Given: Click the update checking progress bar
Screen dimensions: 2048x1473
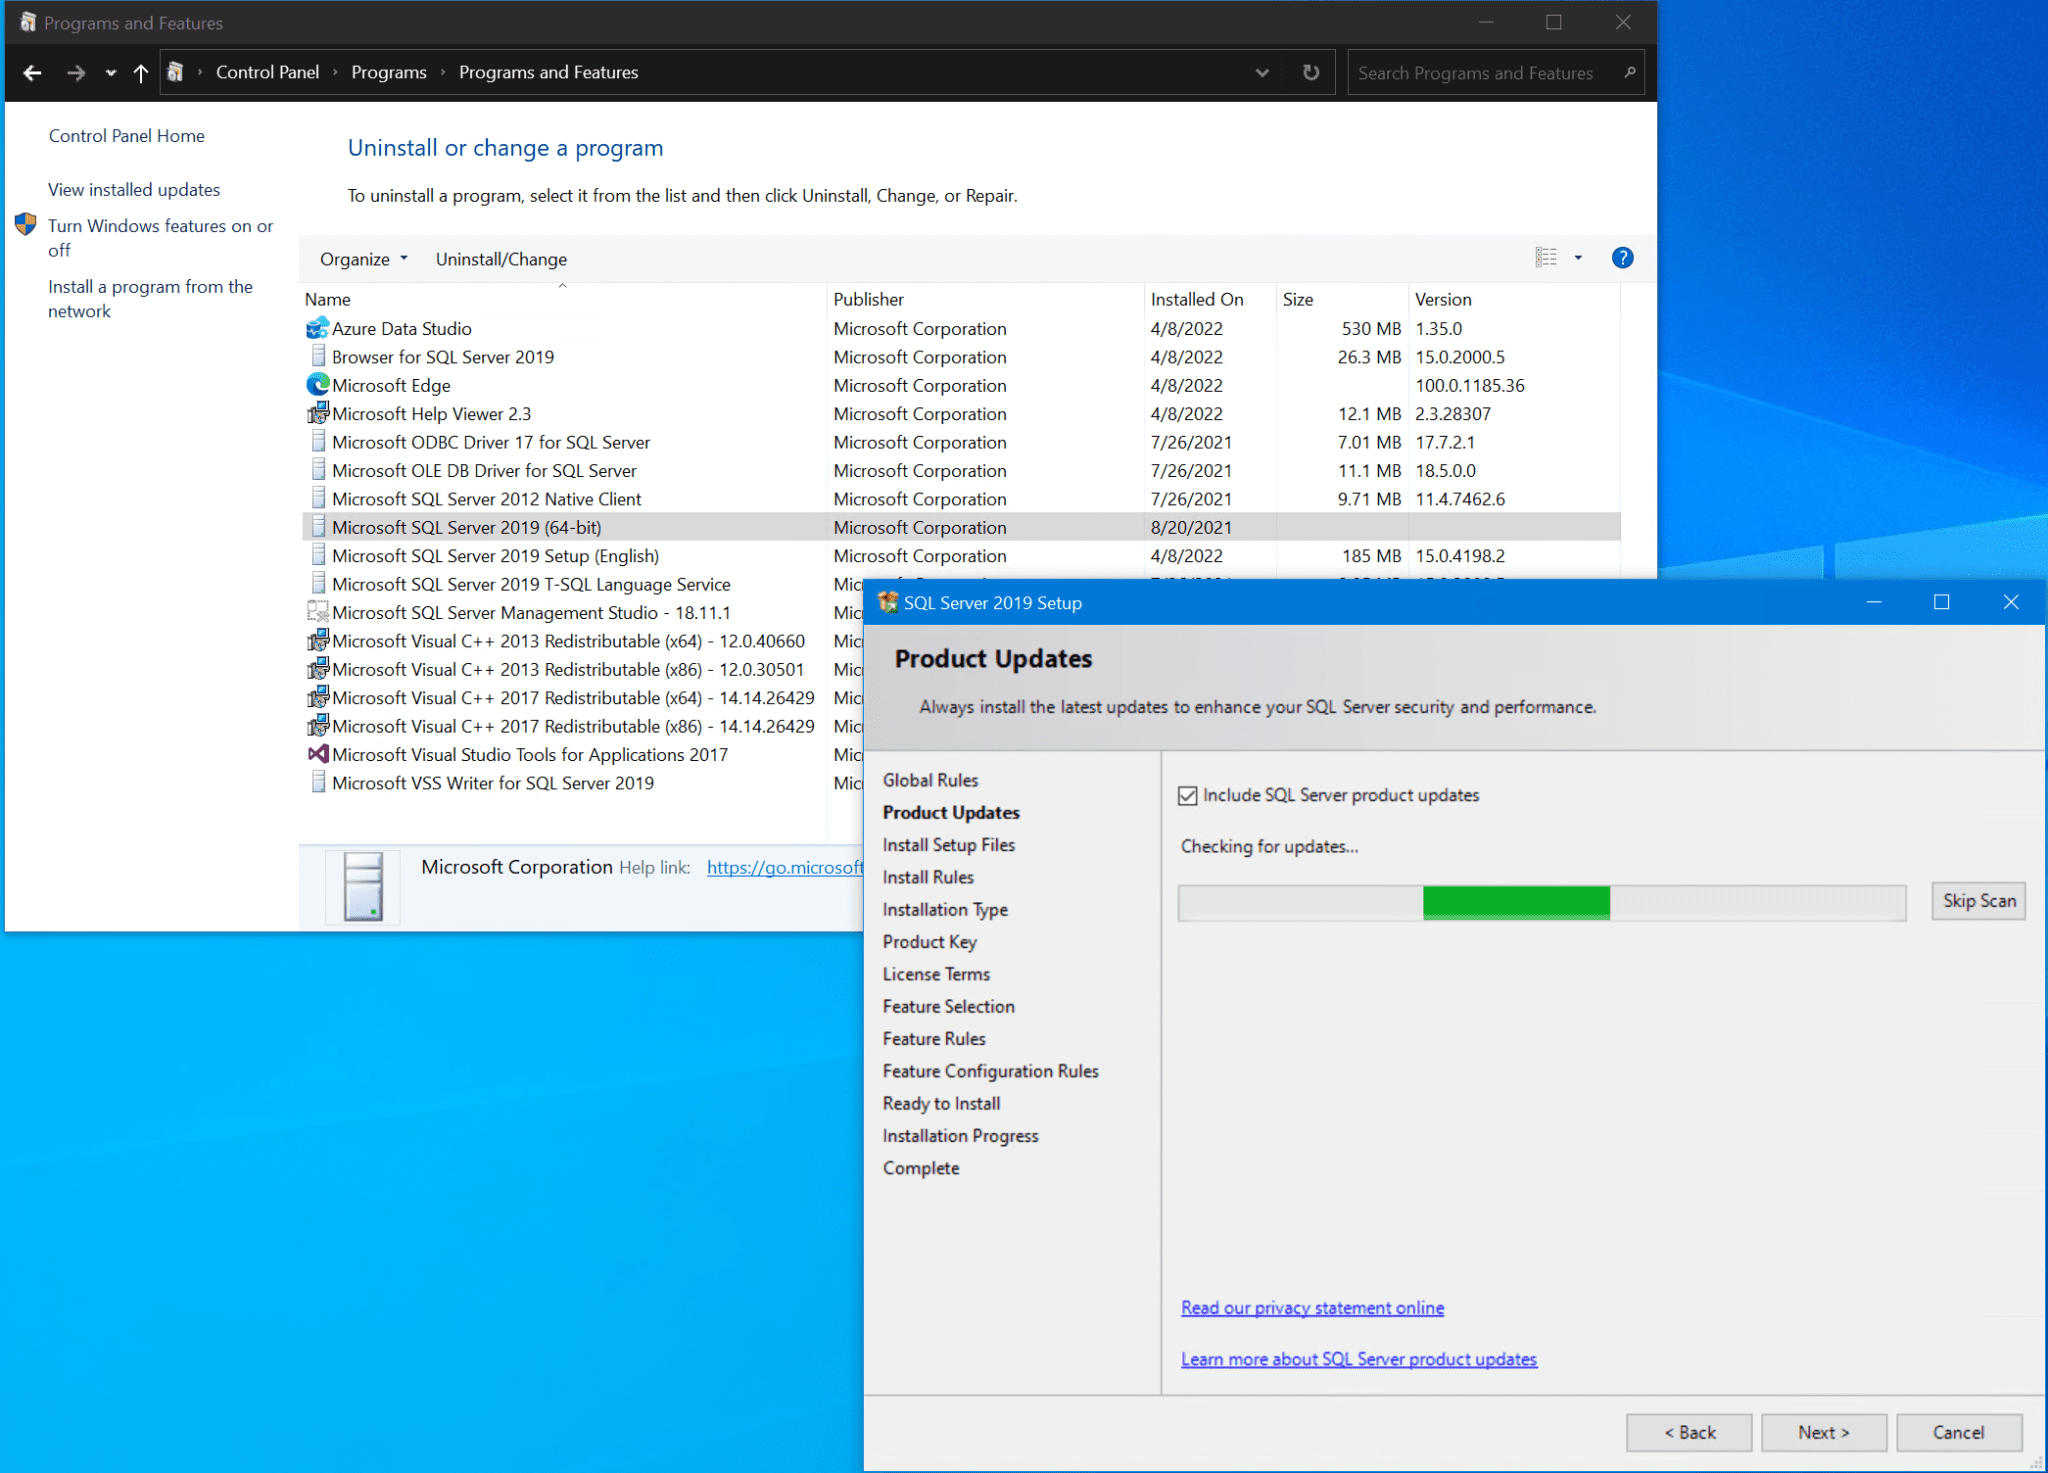Looking at the screenshot, I should point(1541,902).
